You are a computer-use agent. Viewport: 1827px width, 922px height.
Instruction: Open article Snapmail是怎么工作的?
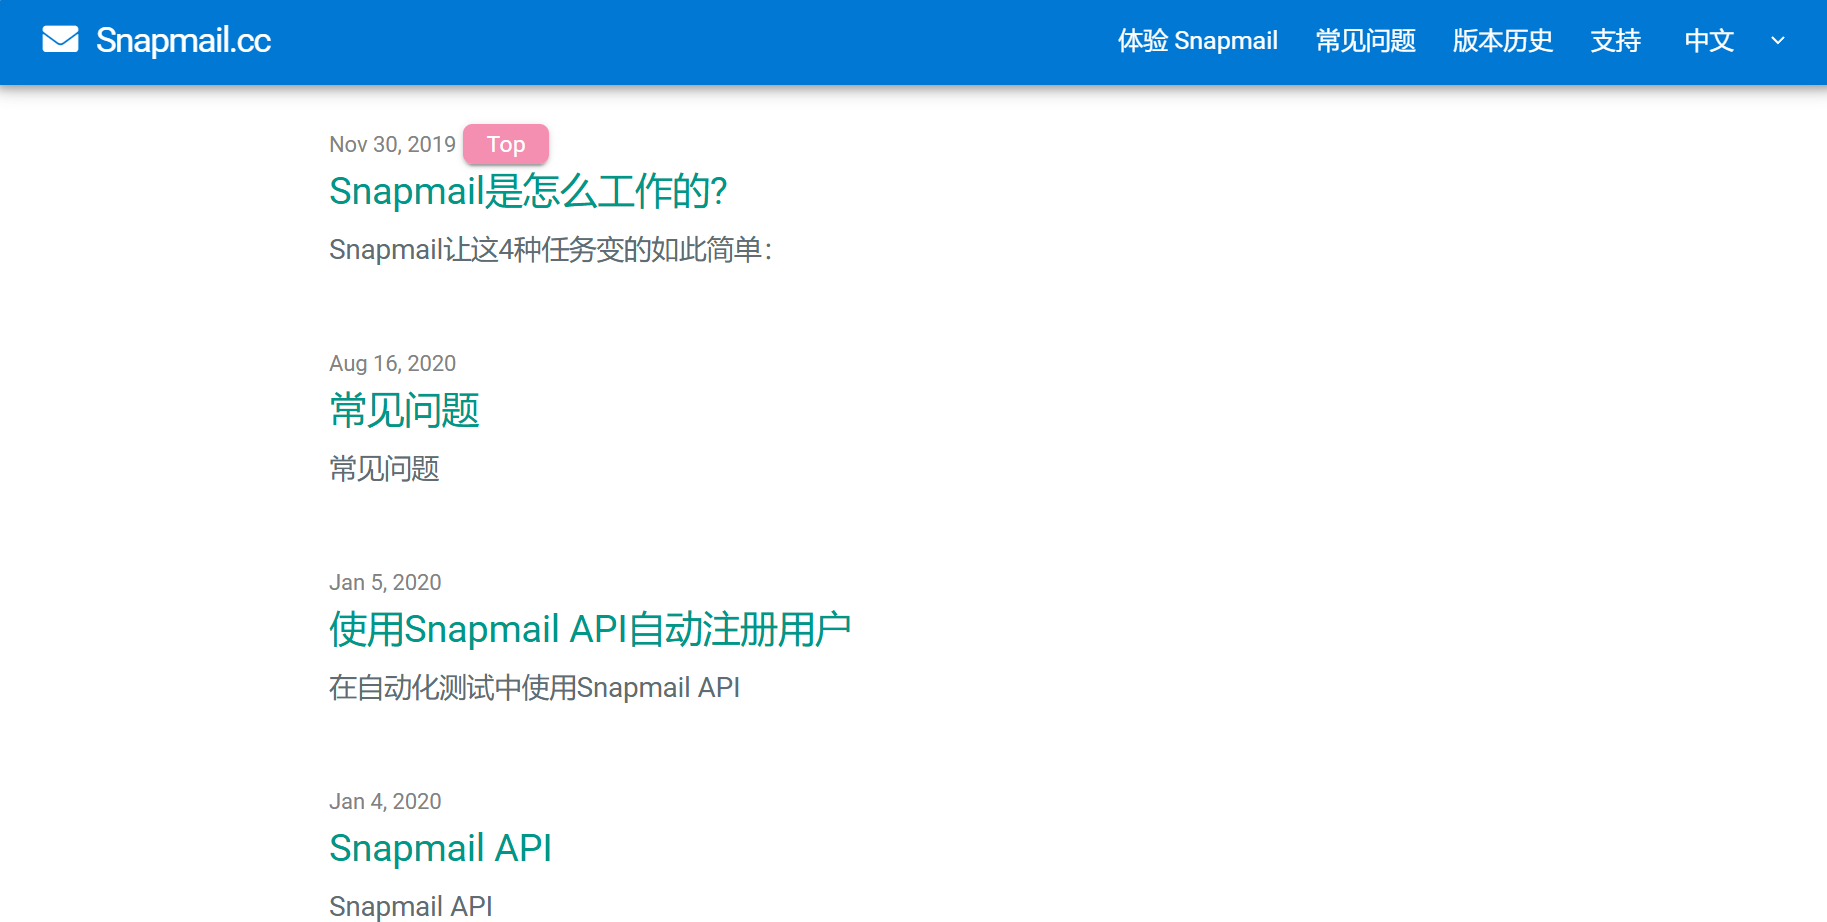(x=528, y=191)
